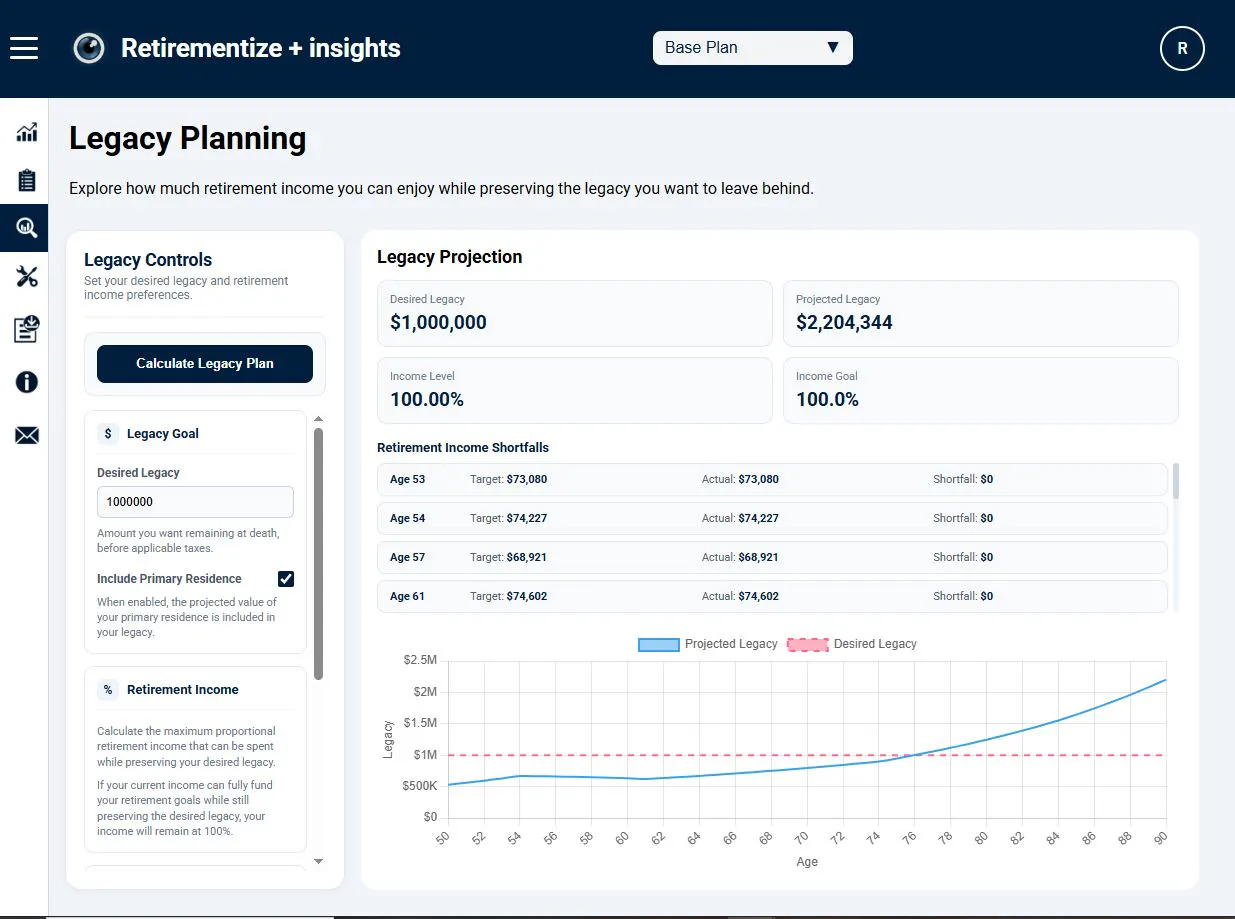Open the growth chart sidebar icon
The width and height of the screenshot is (1235, 919).
pos(27,132)
